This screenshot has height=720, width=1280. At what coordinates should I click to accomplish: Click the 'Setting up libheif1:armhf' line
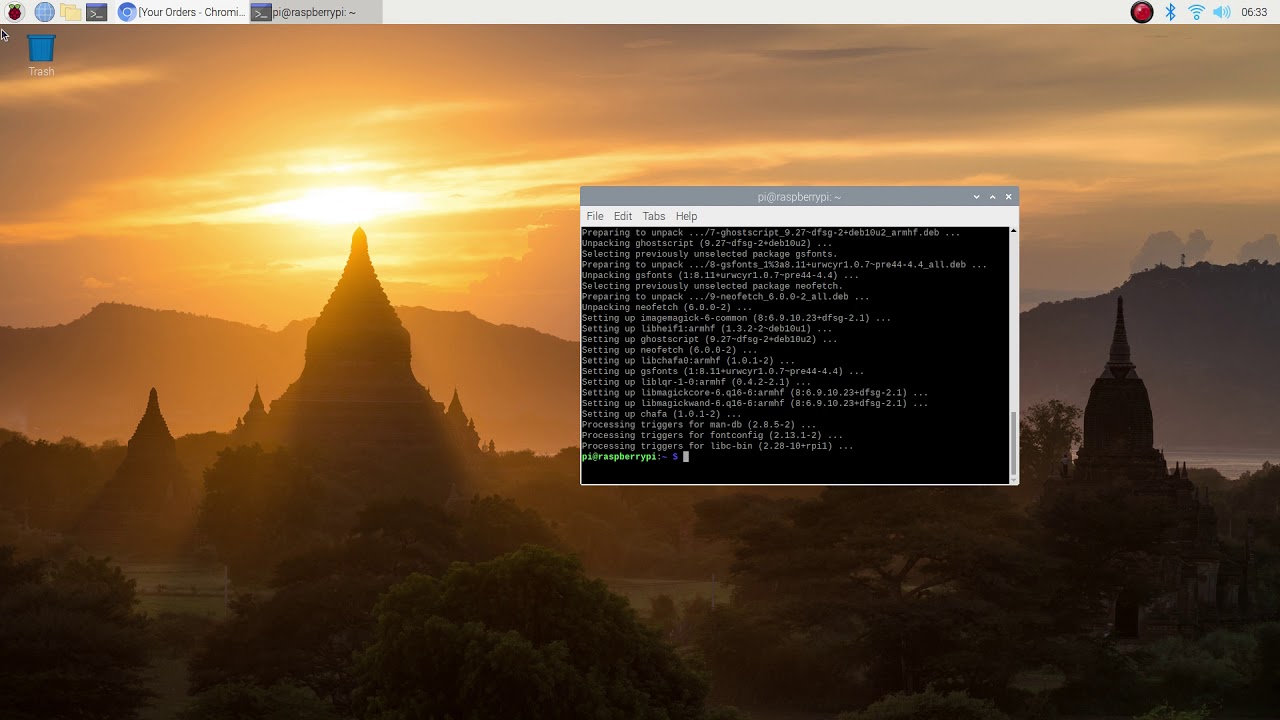tap(707, 329)
